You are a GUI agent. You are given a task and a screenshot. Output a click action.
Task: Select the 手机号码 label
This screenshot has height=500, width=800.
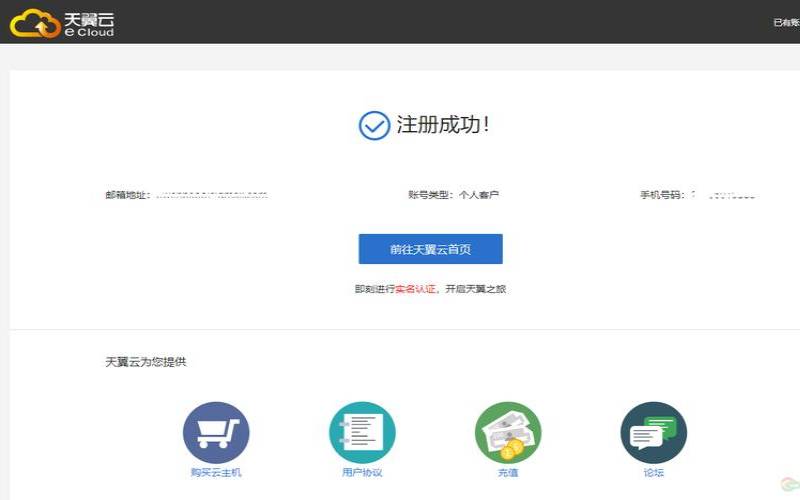[x=662, y=195]
